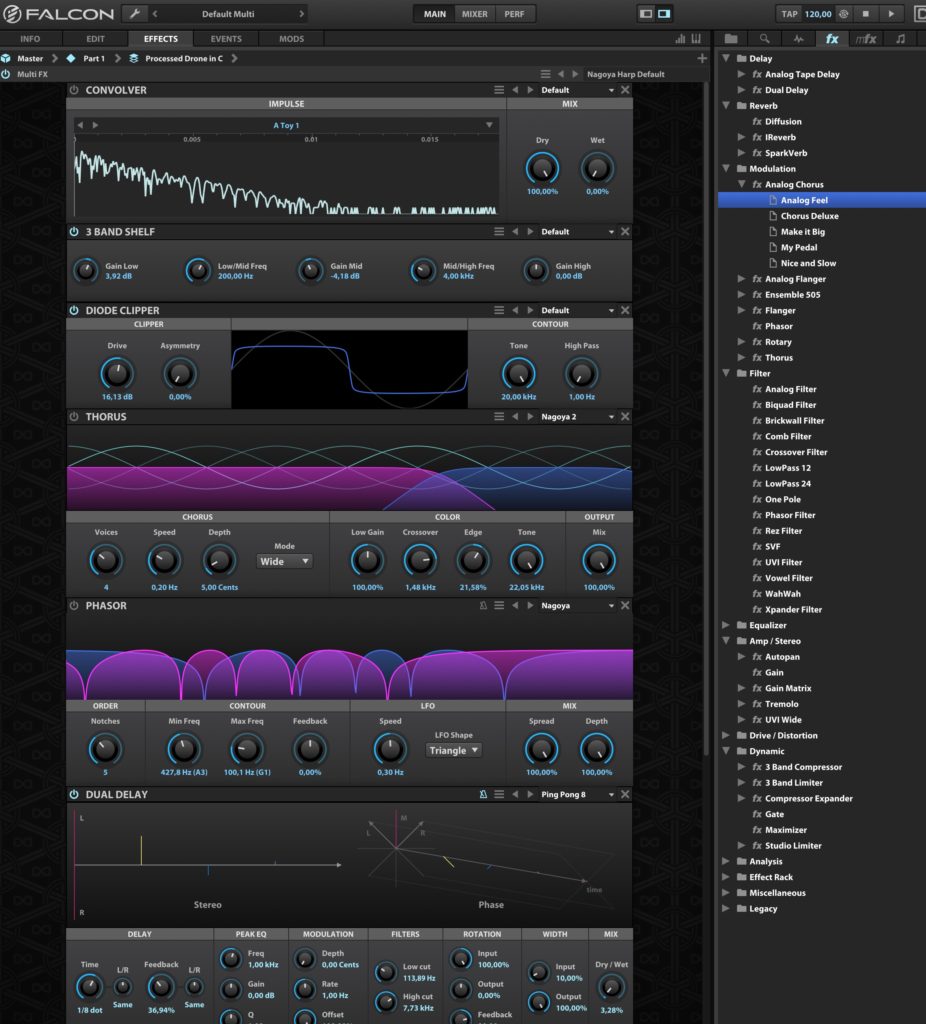Bypass the Dual Delay effect
The width and height of the screenshot is (926, 1024).
tap(74, 794)
